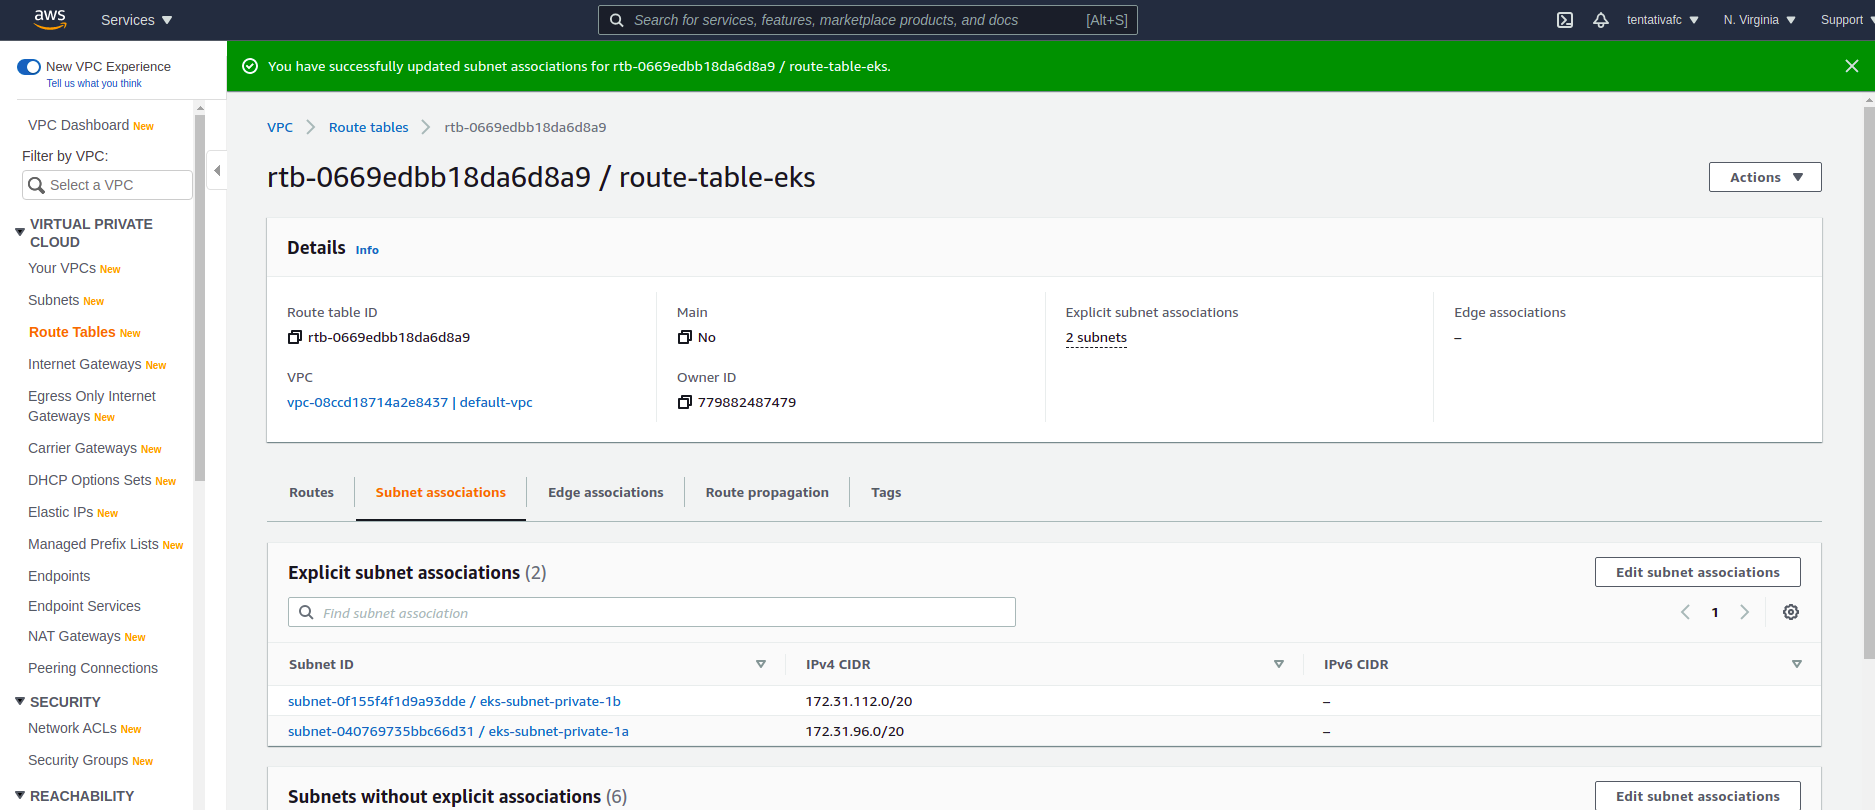Open Peering Connections in sidebar

93,668
